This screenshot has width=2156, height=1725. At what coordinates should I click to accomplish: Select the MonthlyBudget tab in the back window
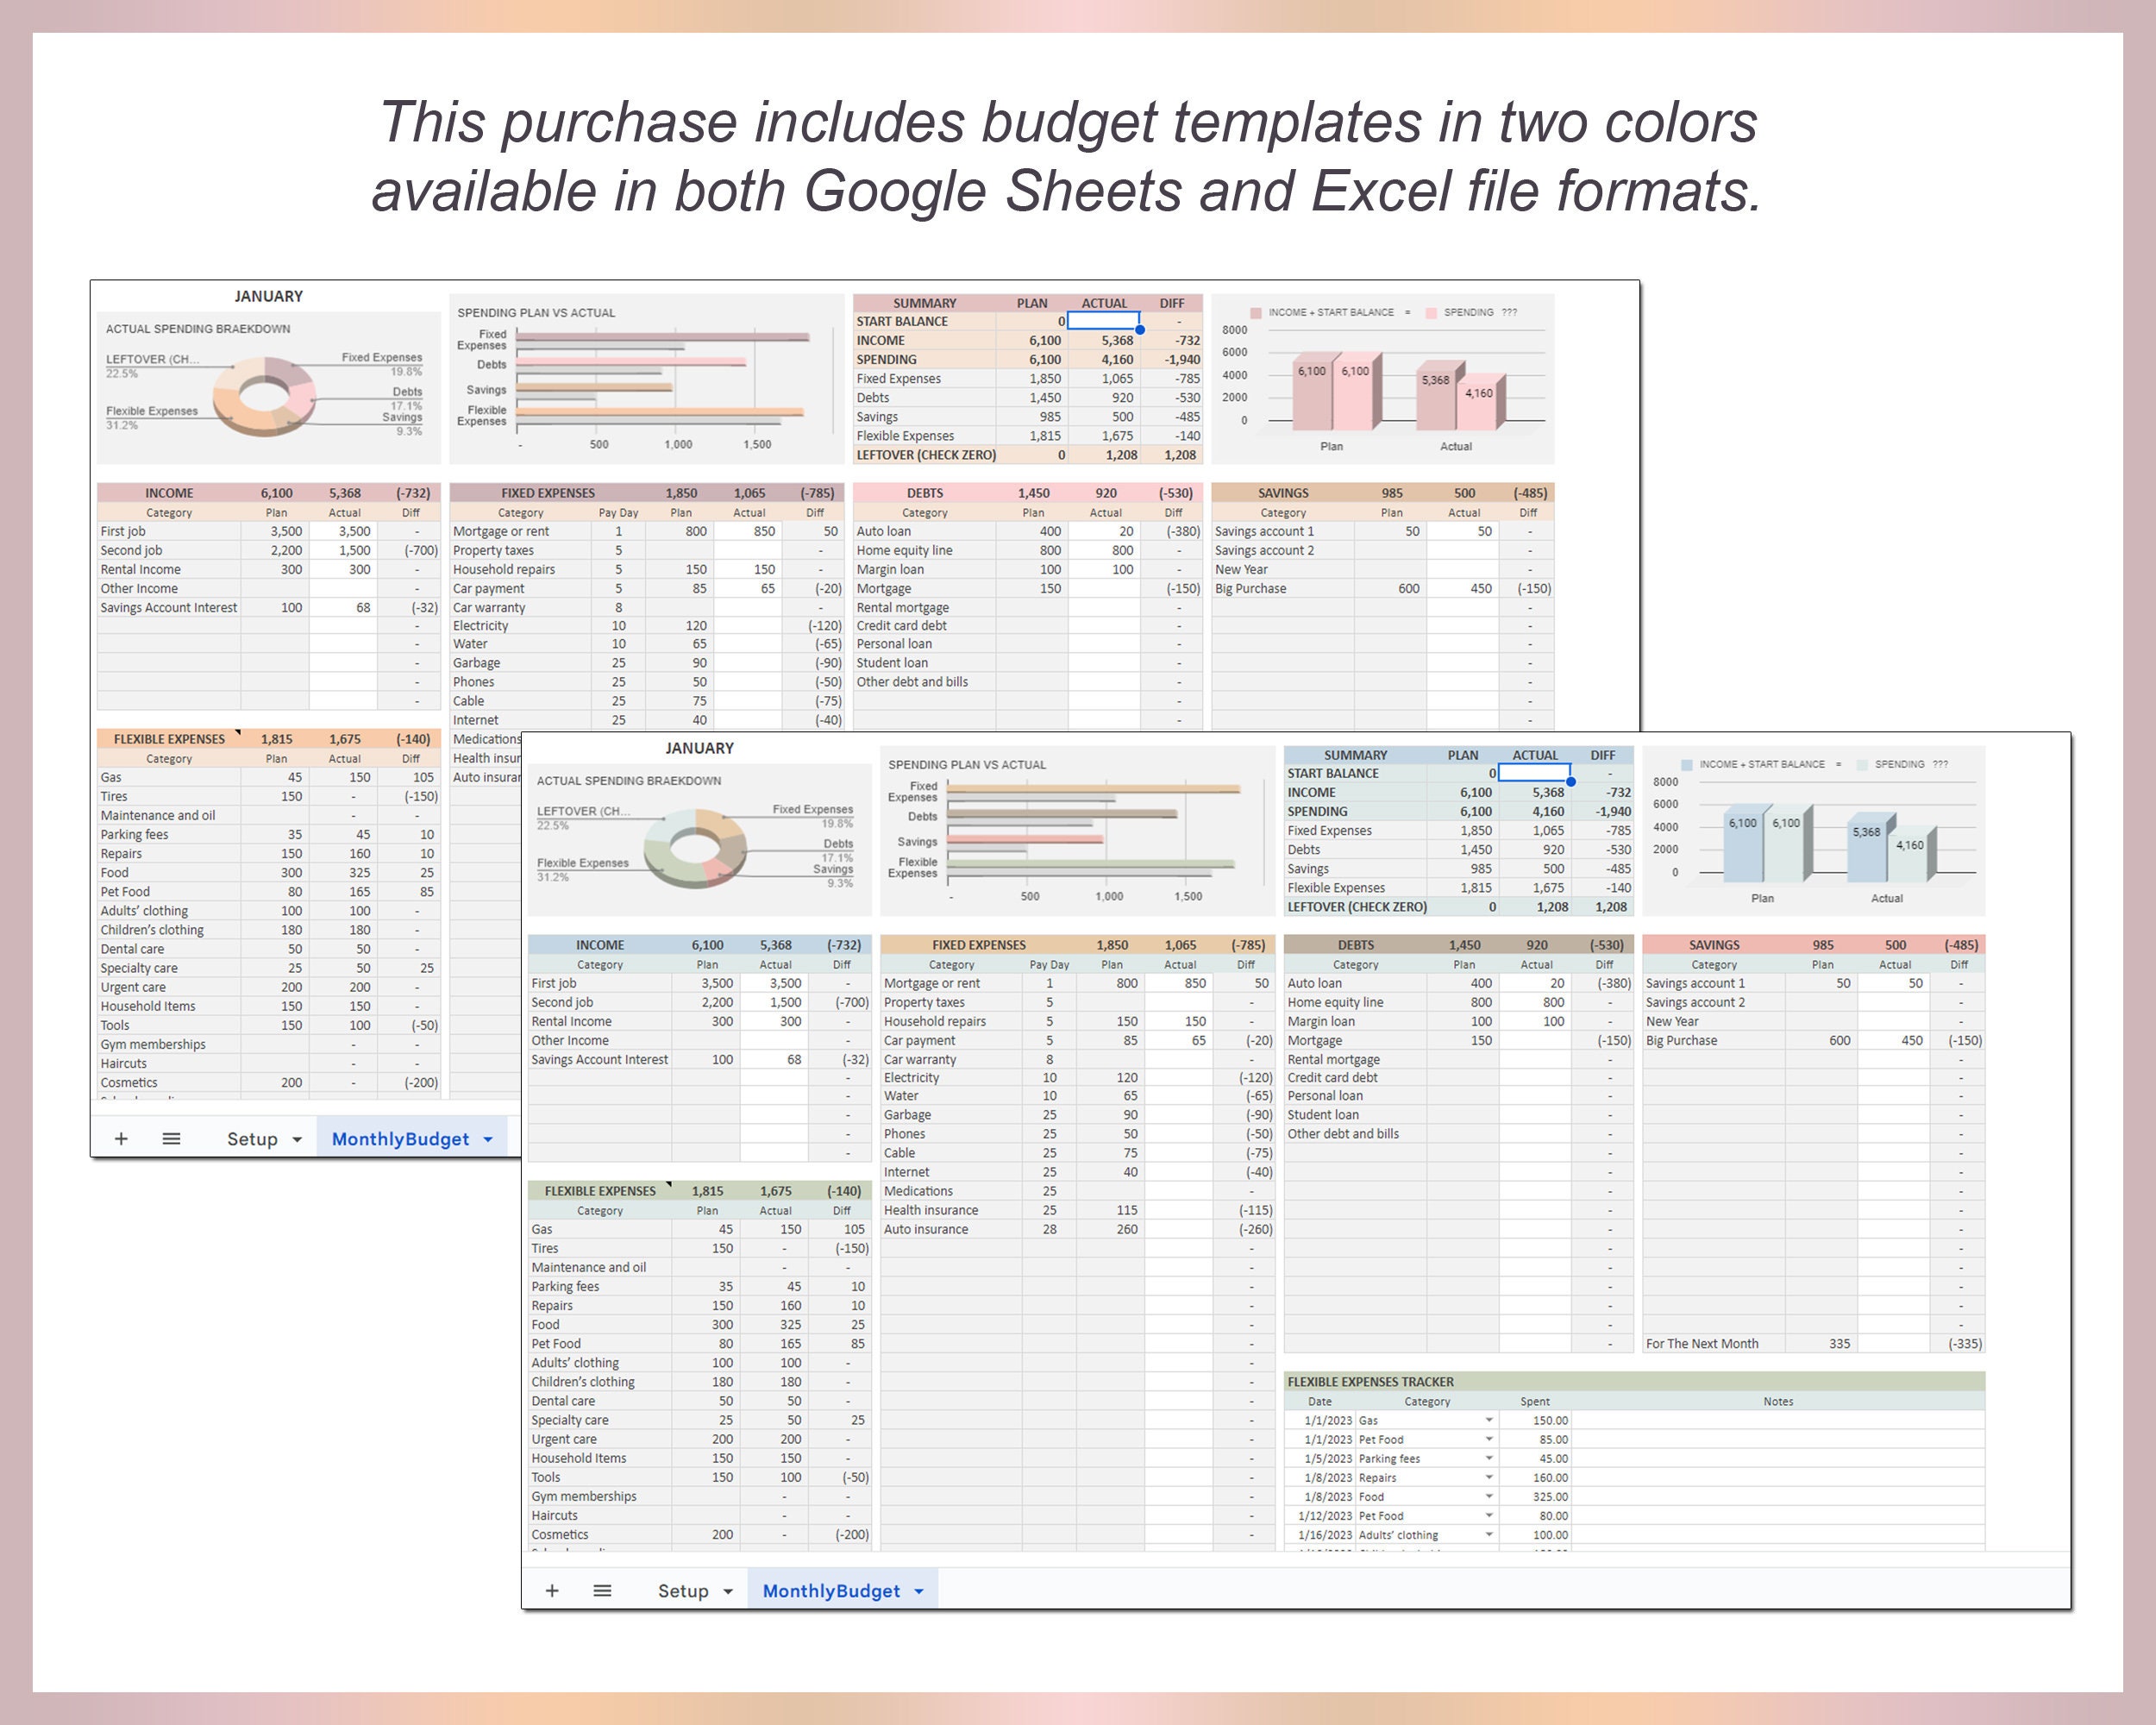(x=400, y=1139)
